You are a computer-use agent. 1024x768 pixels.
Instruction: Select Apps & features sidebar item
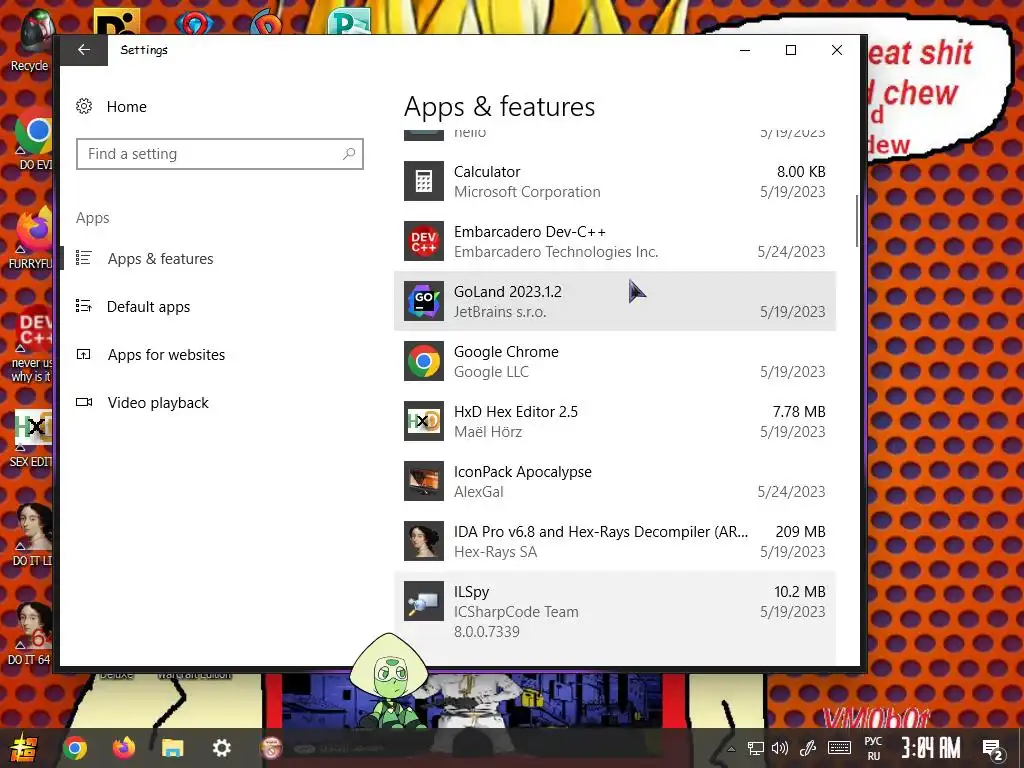click(160, 259)
